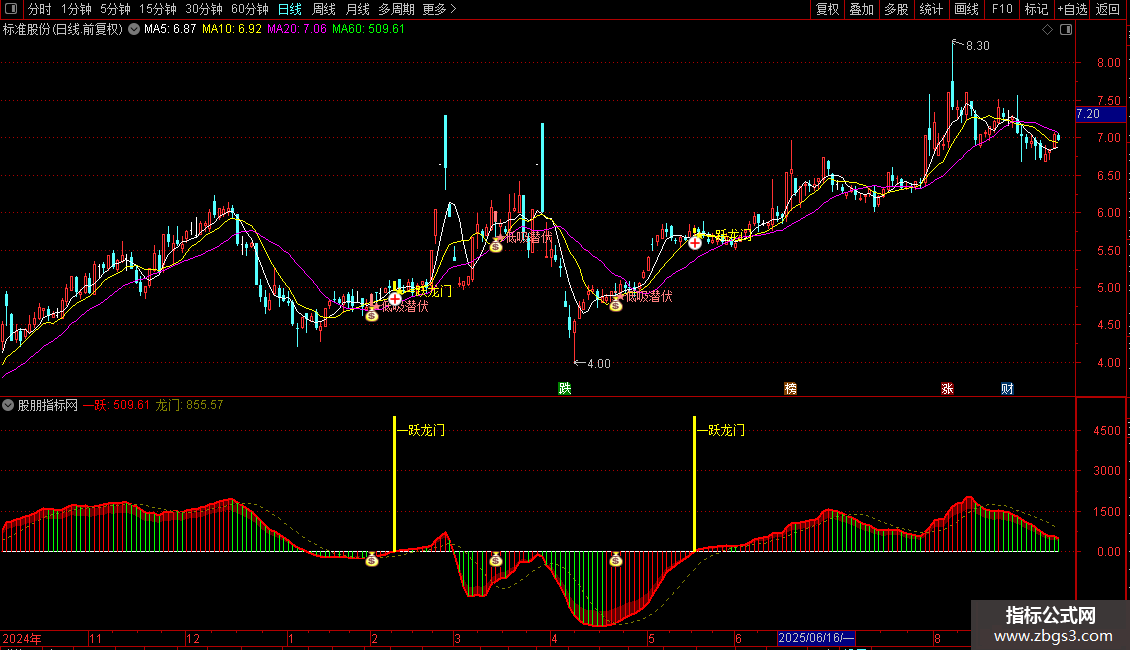Open the 统计 statistics tool

(x=931, y=9)
